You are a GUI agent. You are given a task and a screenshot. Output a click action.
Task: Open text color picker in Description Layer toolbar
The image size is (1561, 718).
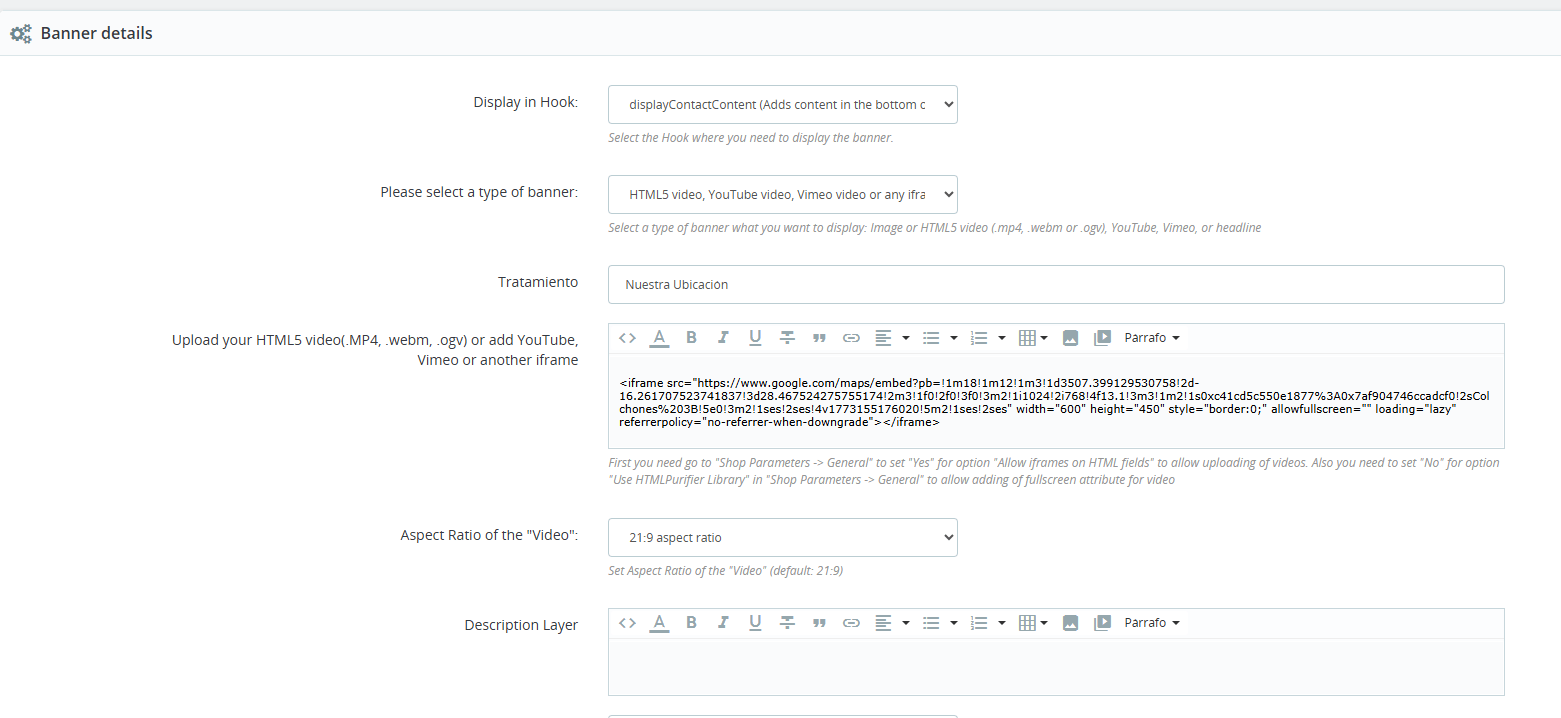click(x=659, y=623)
